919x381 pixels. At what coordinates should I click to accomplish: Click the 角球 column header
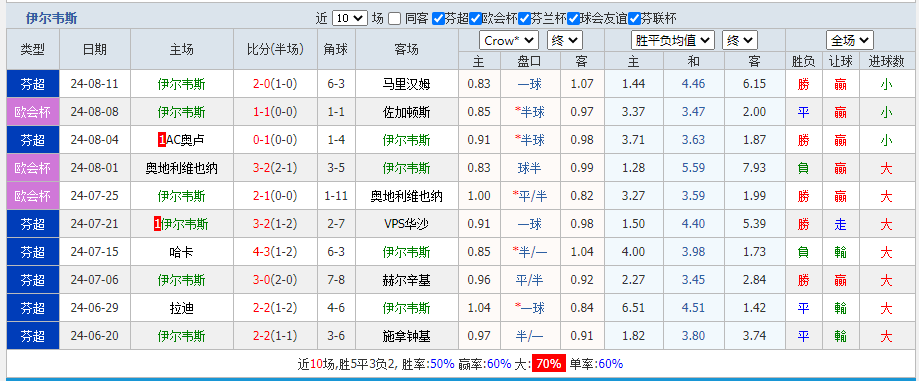click(336, 49)
